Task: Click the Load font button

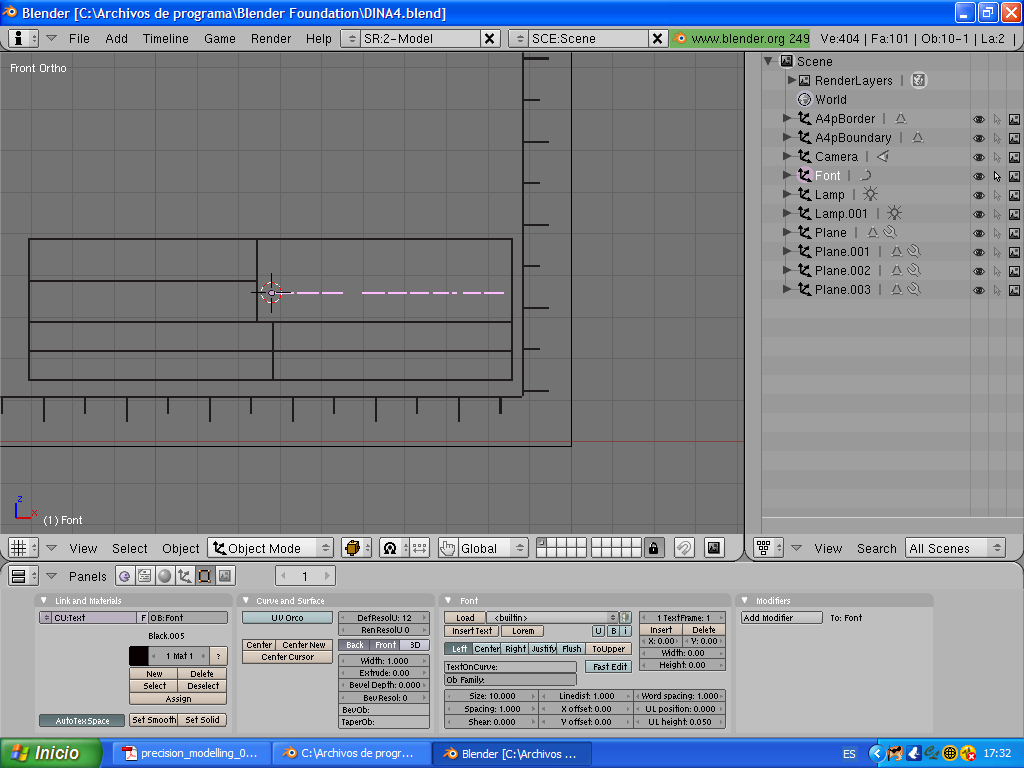Action: click(465, 618)
